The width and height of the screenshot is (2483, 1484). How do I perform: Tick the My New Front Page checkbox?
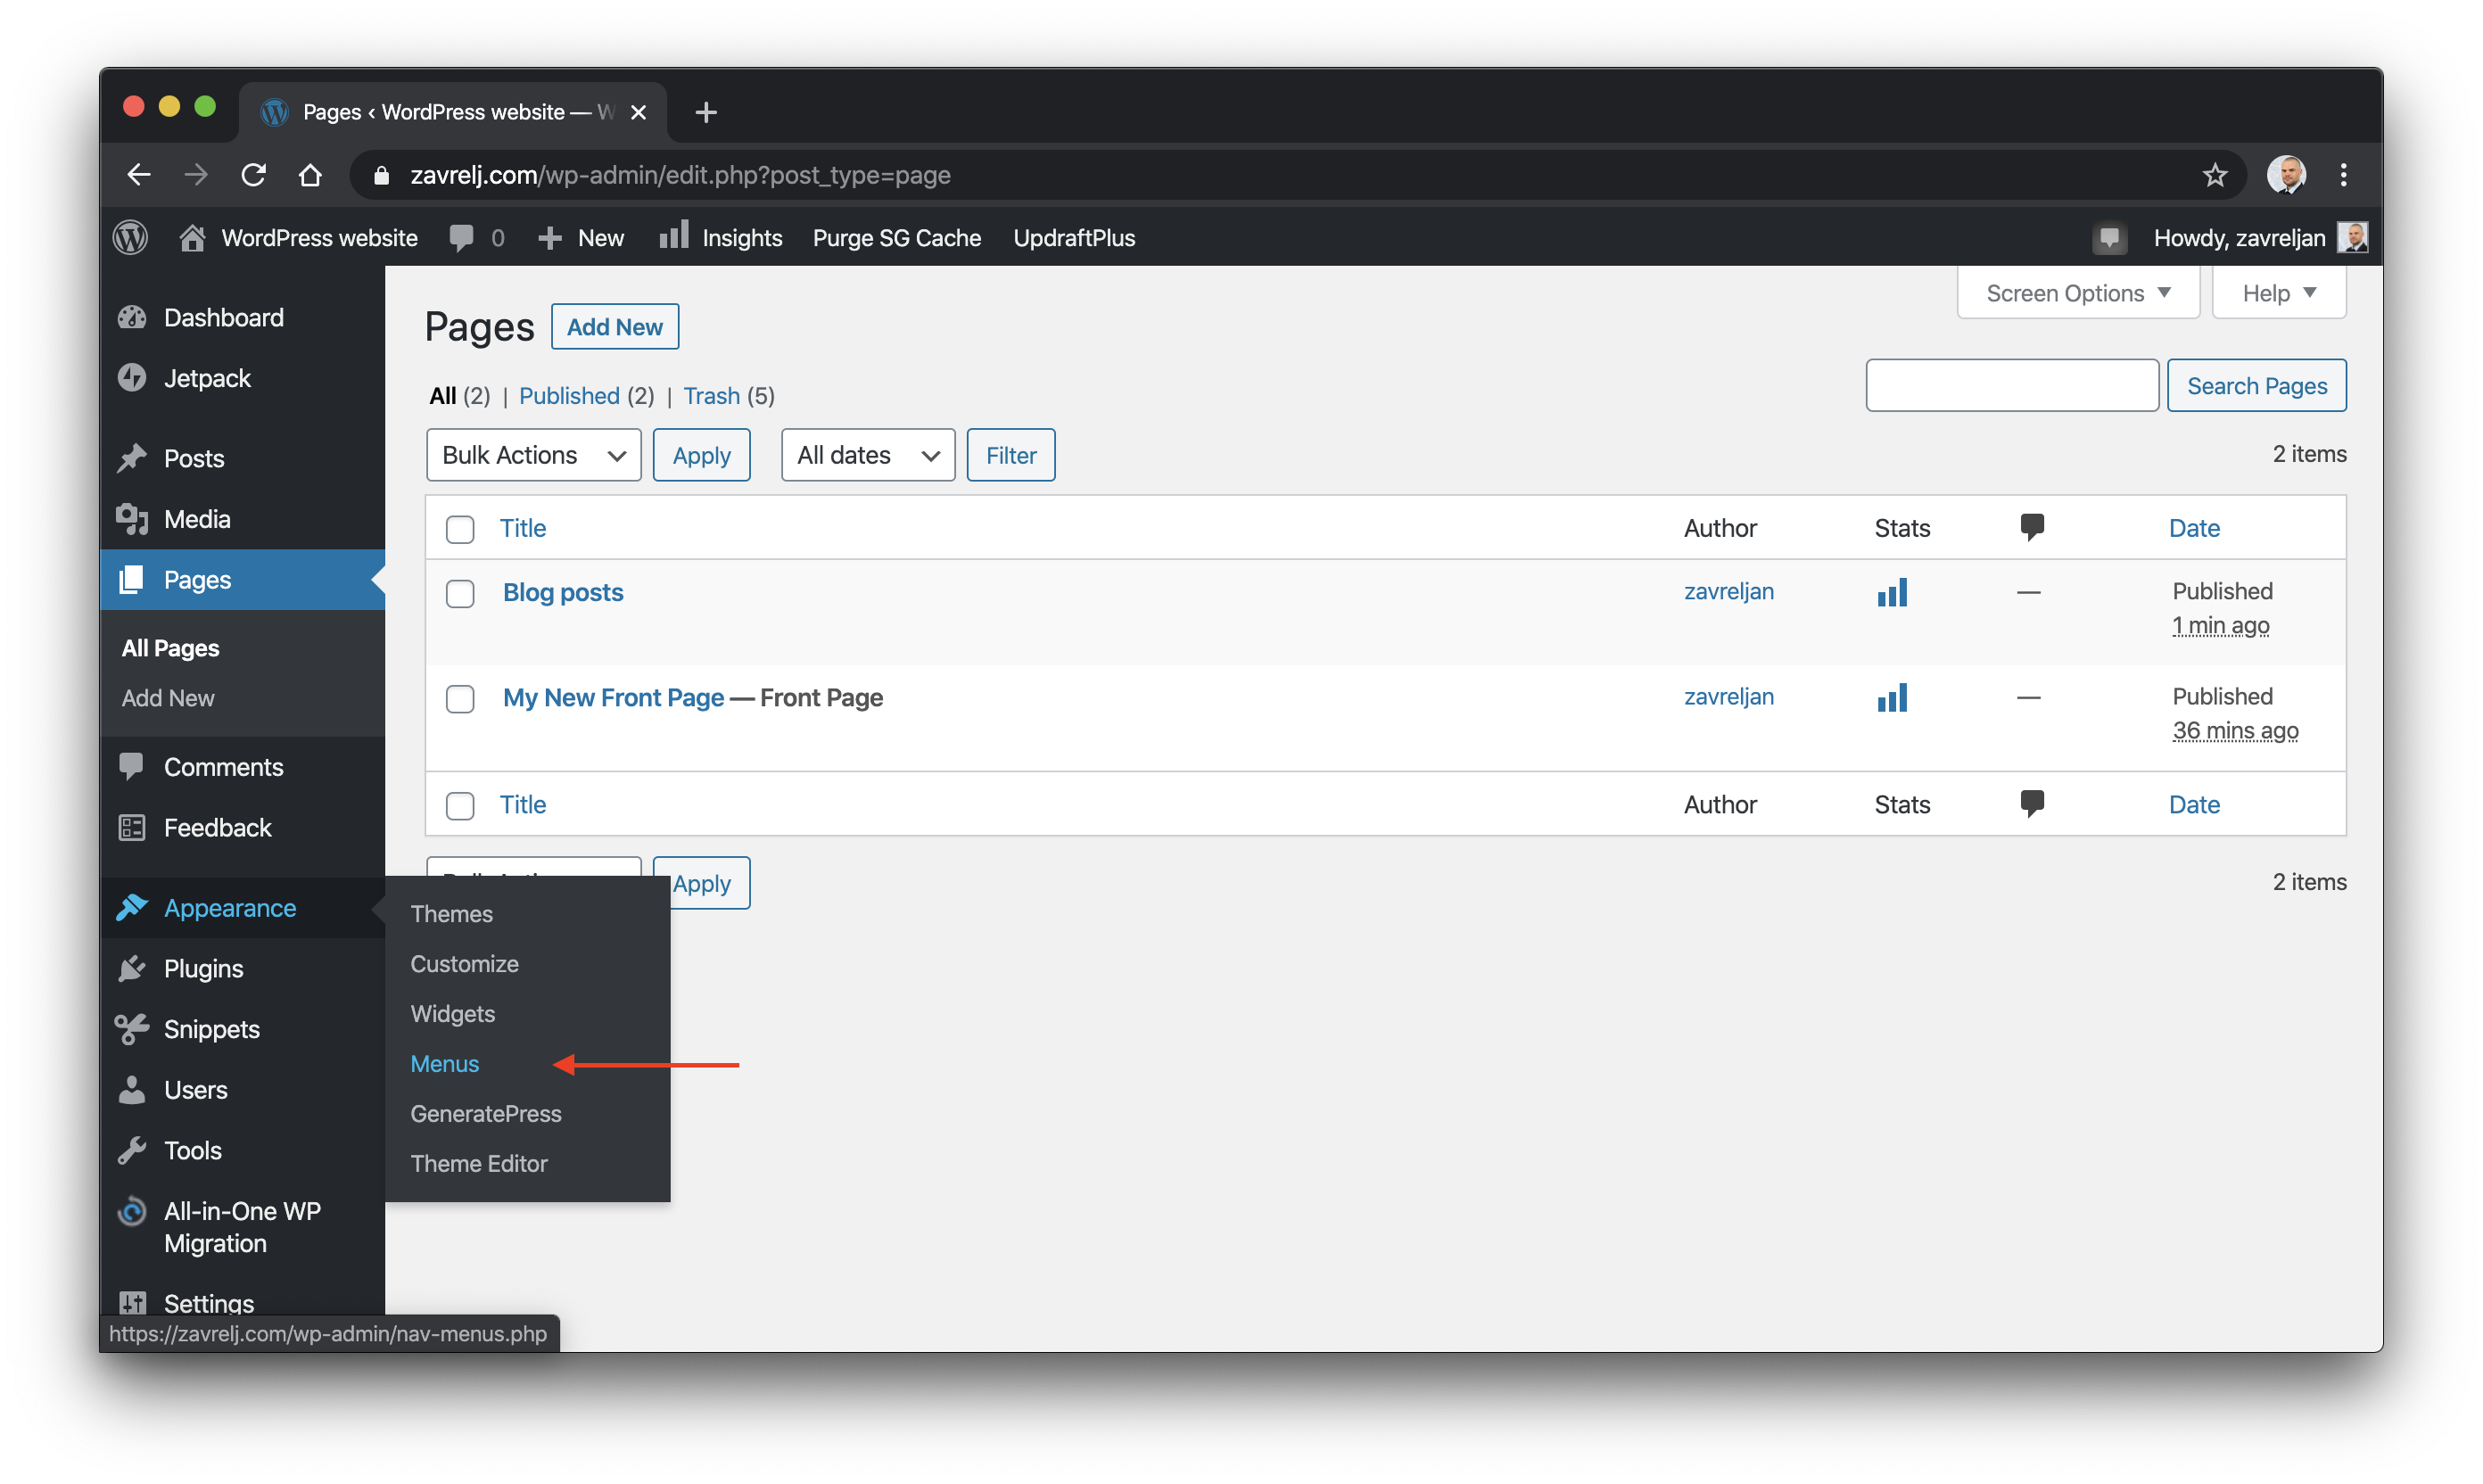coord(460,698)
